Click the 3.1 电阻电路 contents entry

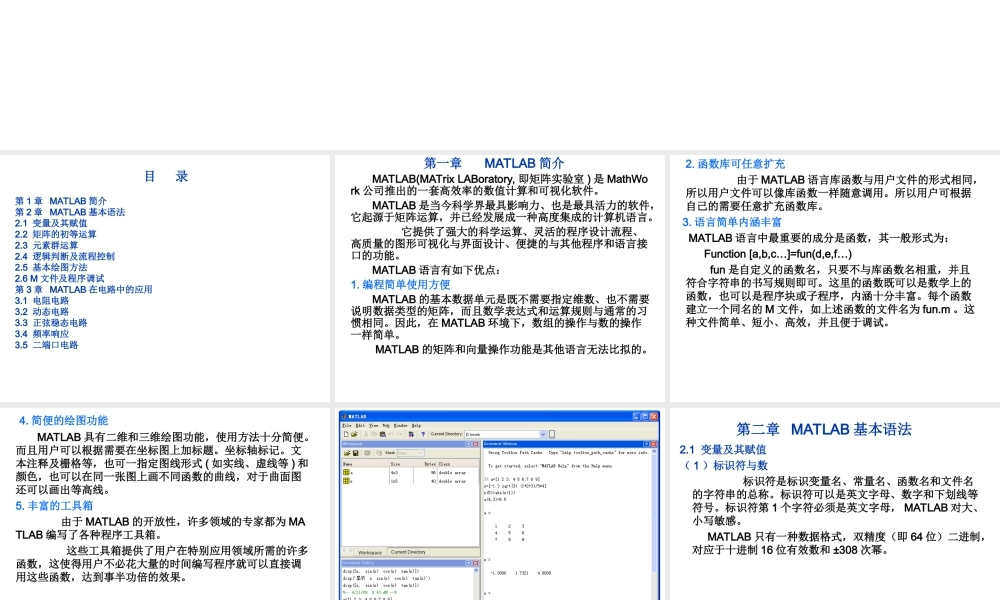42,300
